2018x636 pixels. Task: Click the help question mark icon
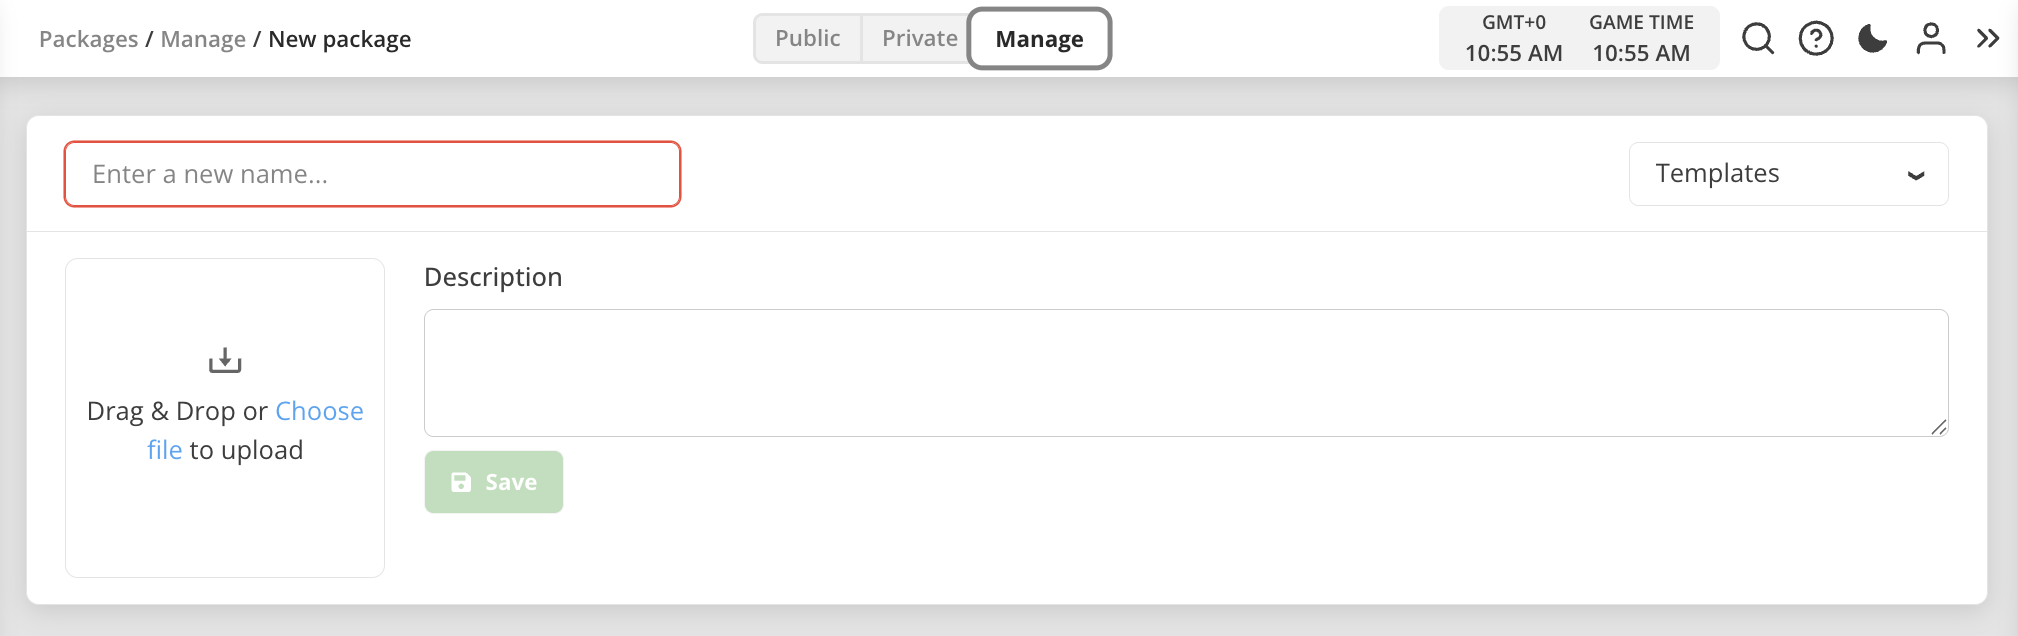pyautogui.click(x=1815, y=39)
